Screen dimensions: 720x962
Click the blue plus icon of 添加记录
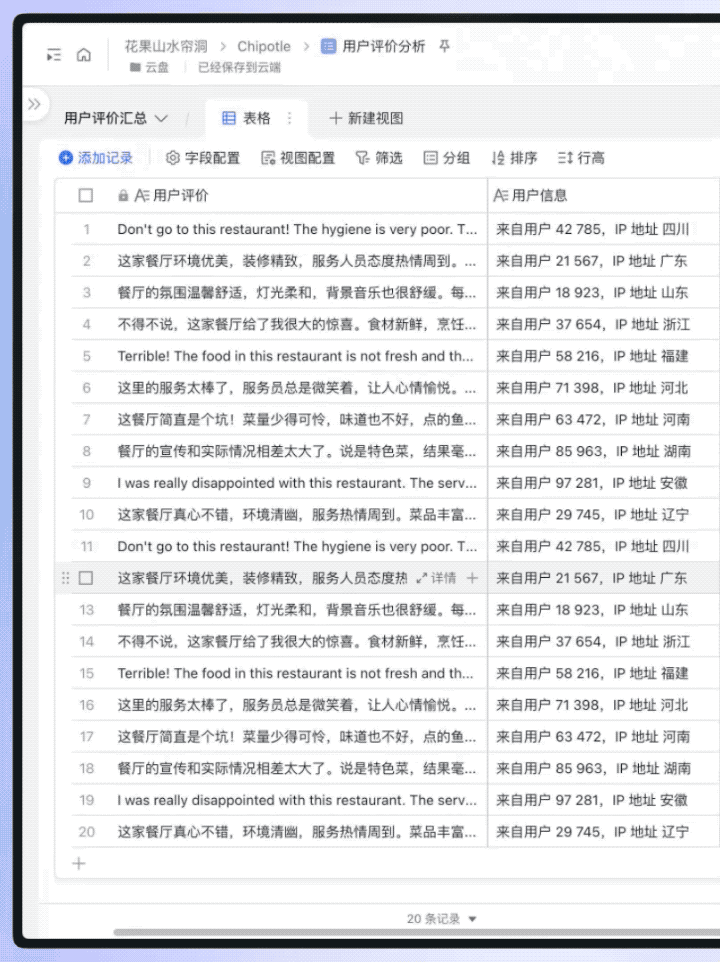click(66, 158)
